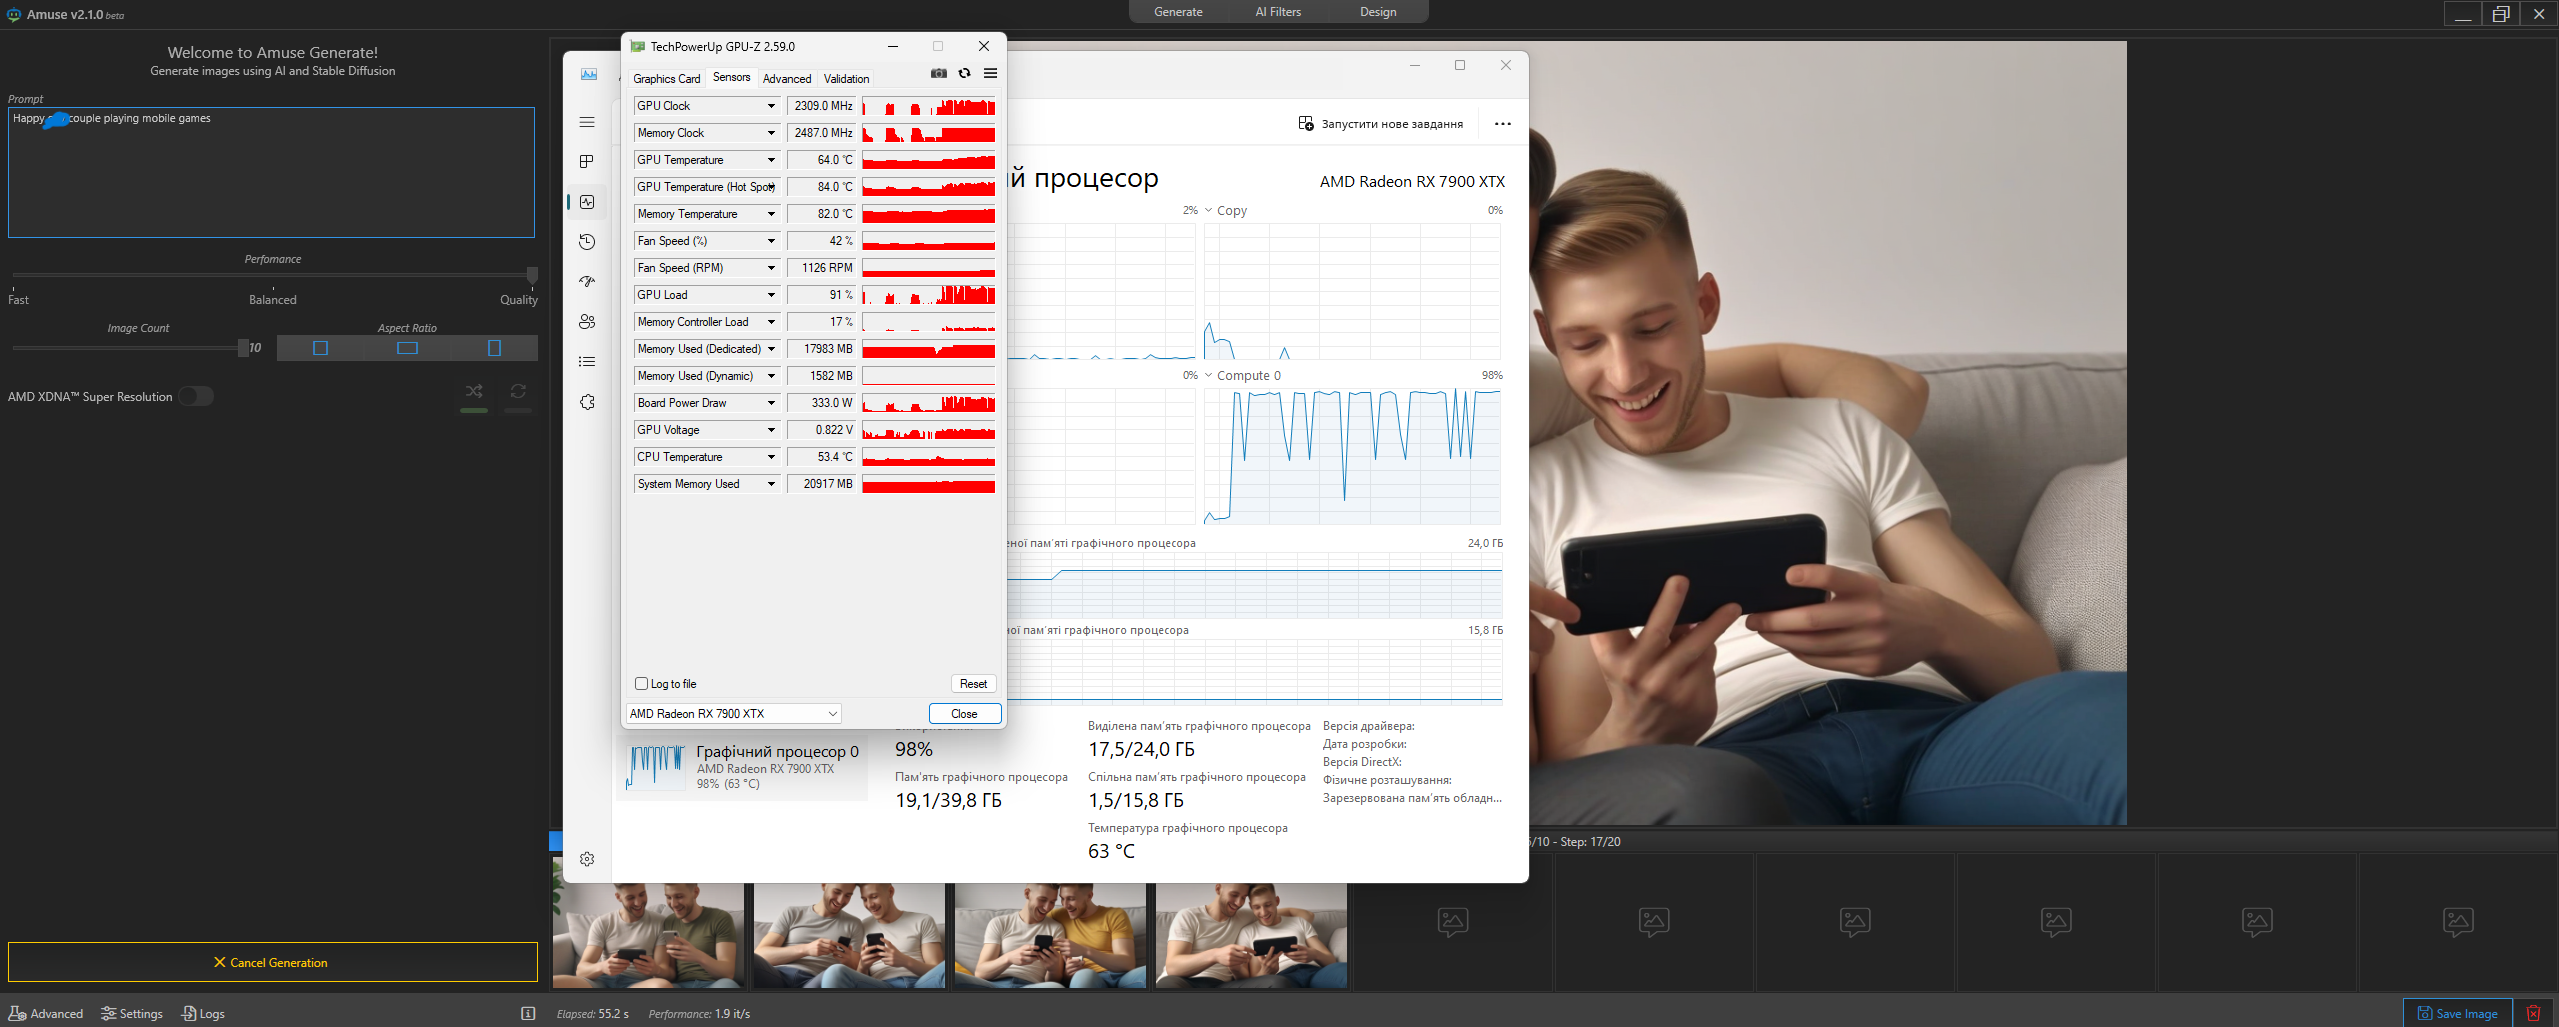Open Amuse settings gear in the sidebar
This screenshot has width=2559, height=1027.
point(587,858)
